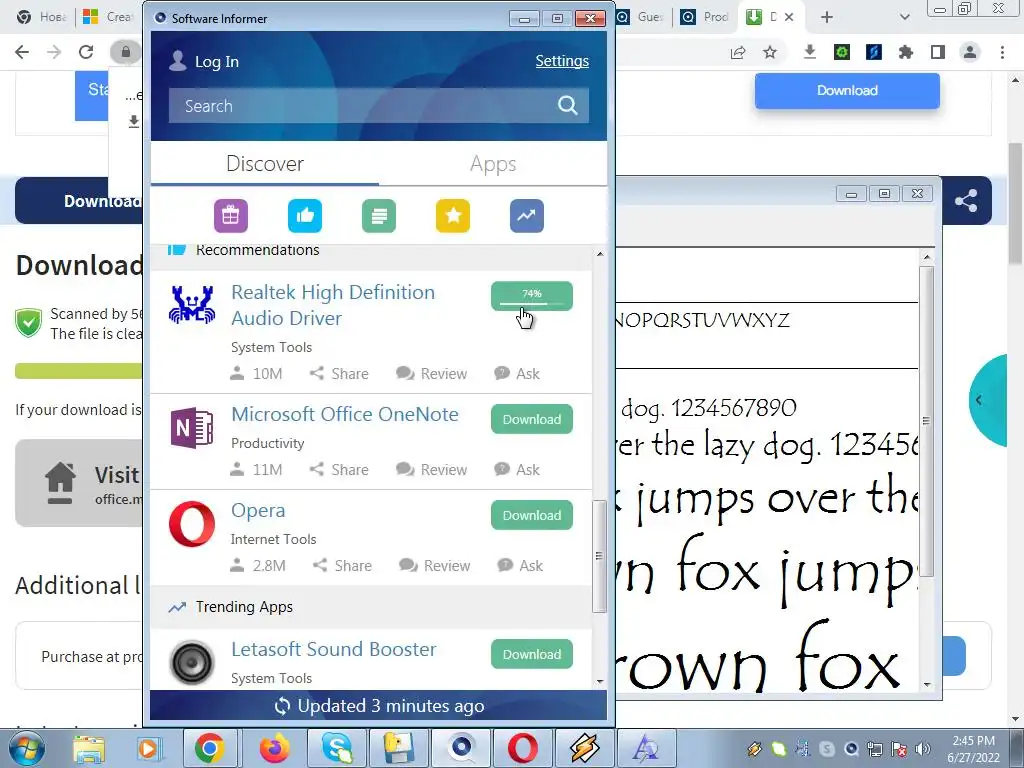This screenshot has height=768, width=1024.
Task: Click the Realtek crab logo icon
Action: (191, 304)
